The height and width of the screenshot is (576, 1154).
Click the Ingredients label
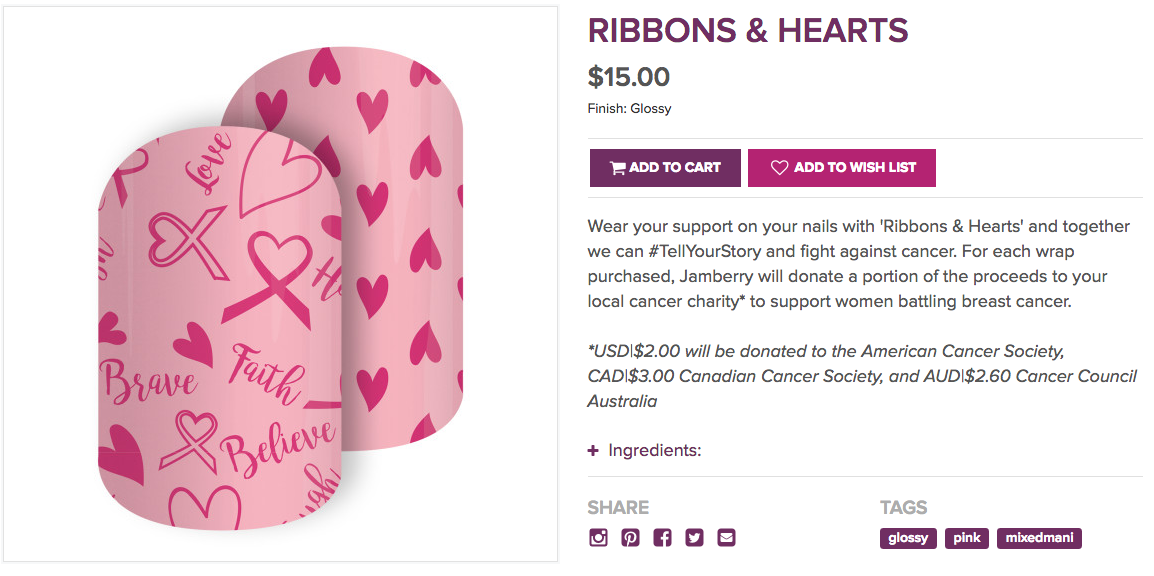(655, 451)
